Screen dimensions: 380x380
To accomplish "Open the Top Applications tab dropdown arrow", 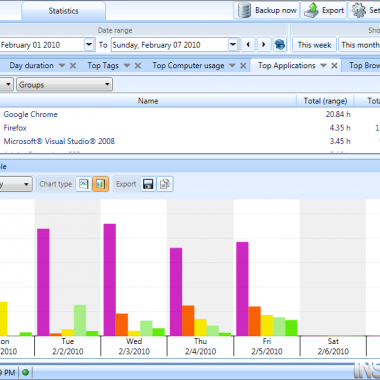I will [x=323, y=66].
